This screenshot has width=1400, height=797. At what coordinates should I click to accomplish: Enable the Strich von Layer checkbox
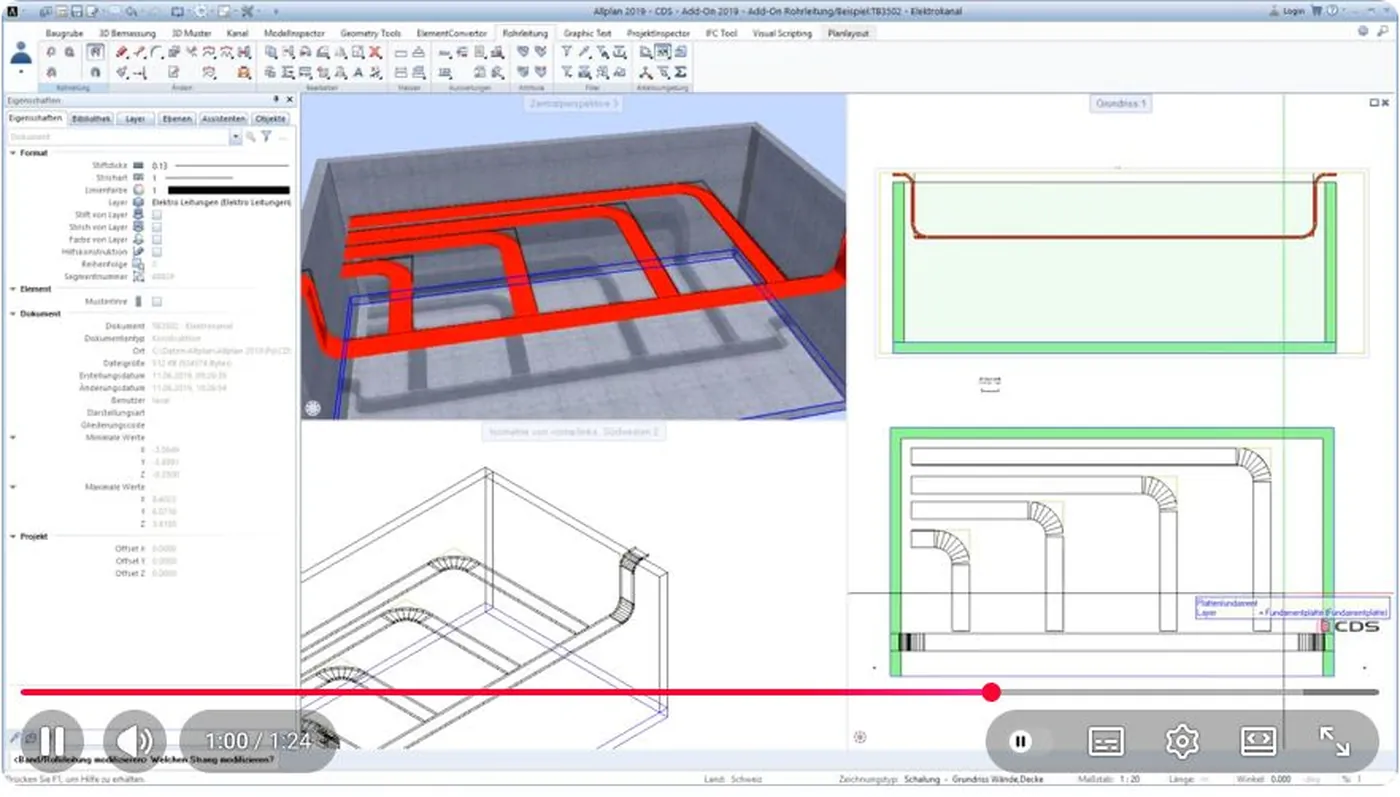157,227
